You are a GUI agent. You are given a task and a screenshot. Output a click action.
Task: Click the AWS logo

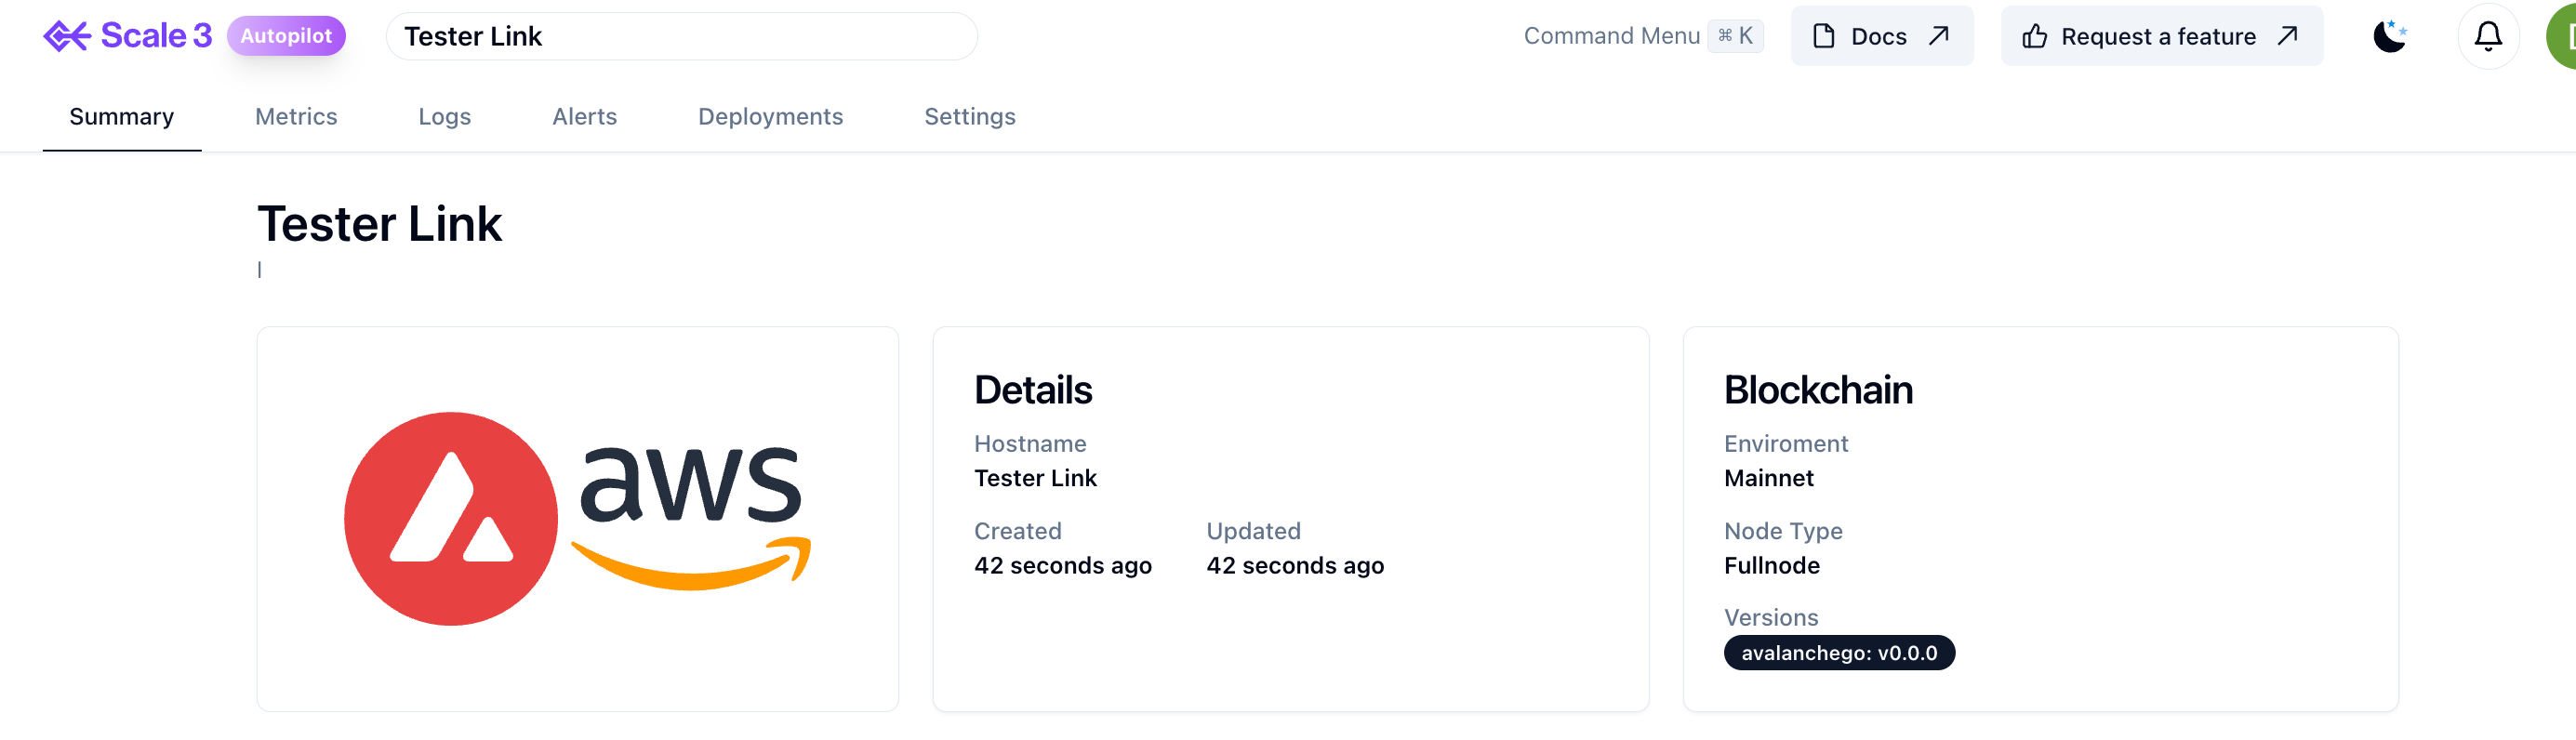click(691, 518)
